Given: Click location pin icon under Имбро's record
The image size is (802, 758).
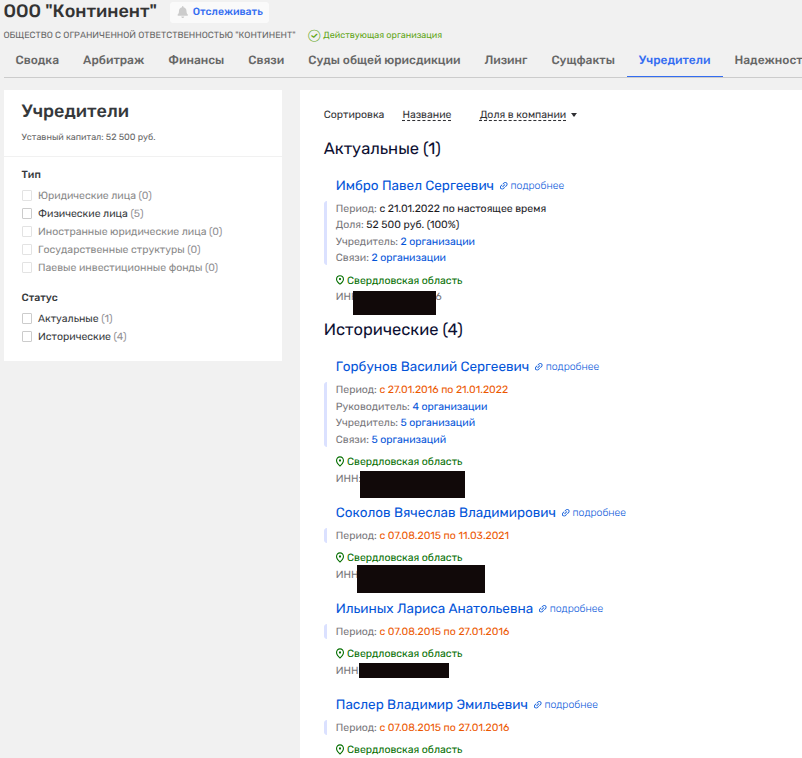Looking at the screenshot, I should (x=340, y=281).
